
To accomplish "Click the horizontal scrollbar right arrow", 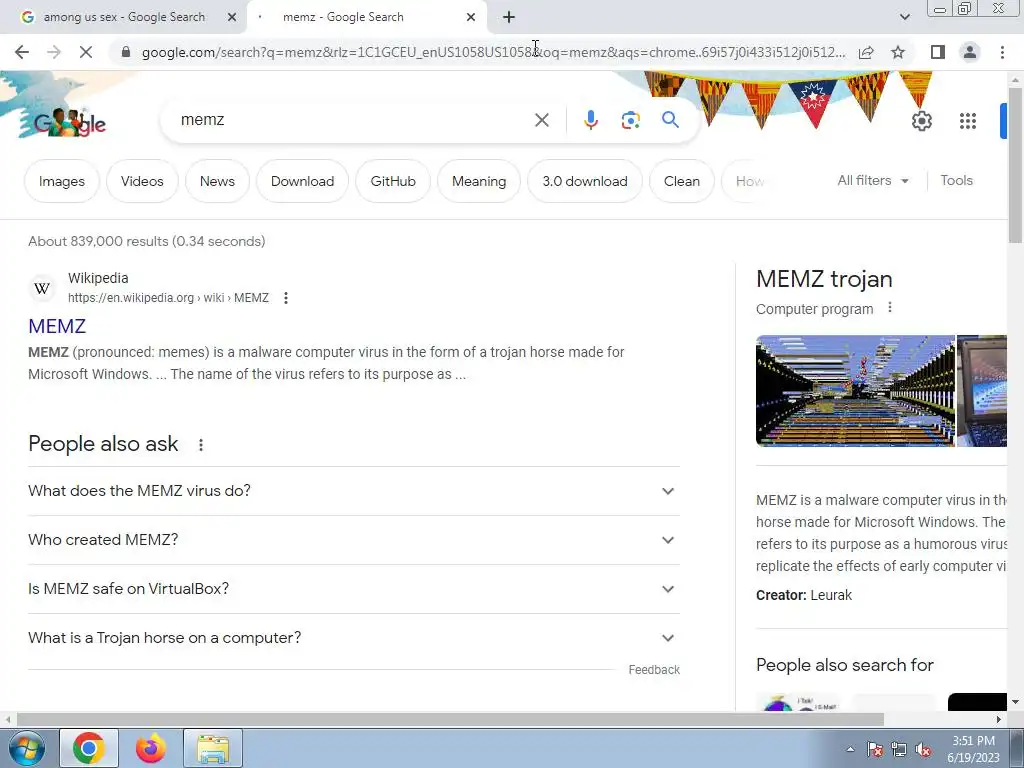I will [999, 719].
